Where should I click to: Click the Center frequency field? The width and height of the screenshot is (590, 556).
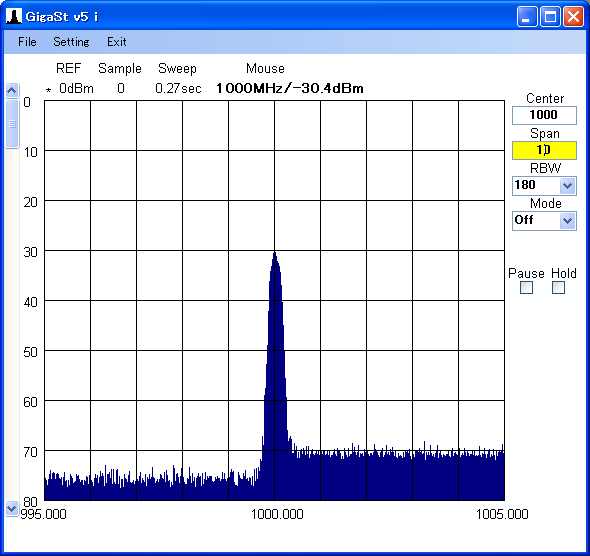[x=544, y=115]
